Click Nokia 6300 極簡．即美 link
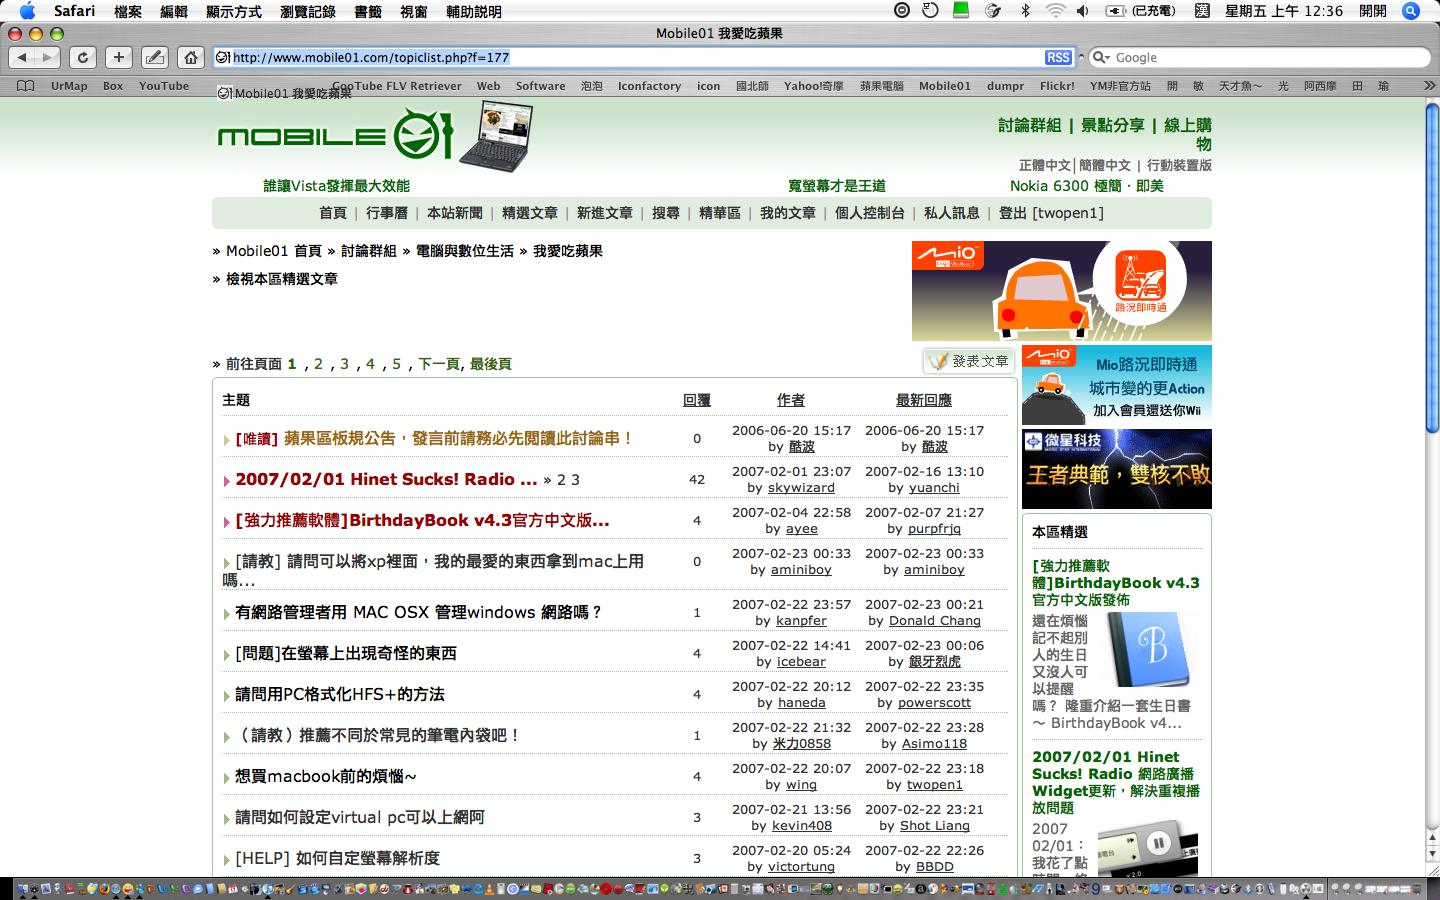This screenshot has height=900, width=1440. (x=1086, y=186)
